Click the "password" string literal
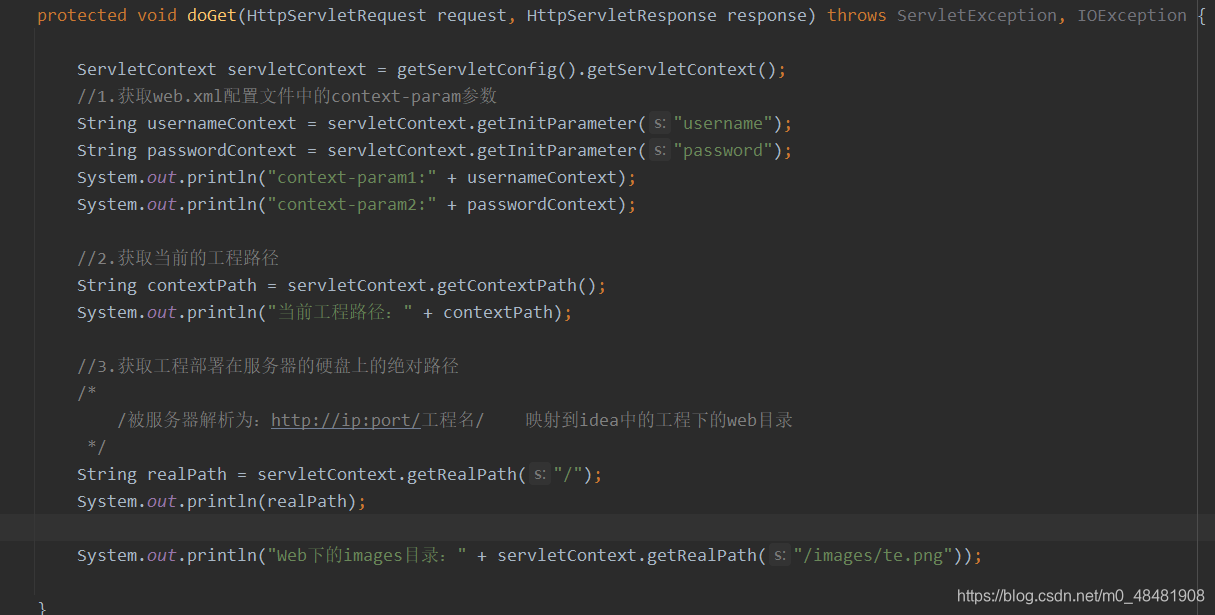This screenshot has height=615, width=1215. [x=723, y=150]
